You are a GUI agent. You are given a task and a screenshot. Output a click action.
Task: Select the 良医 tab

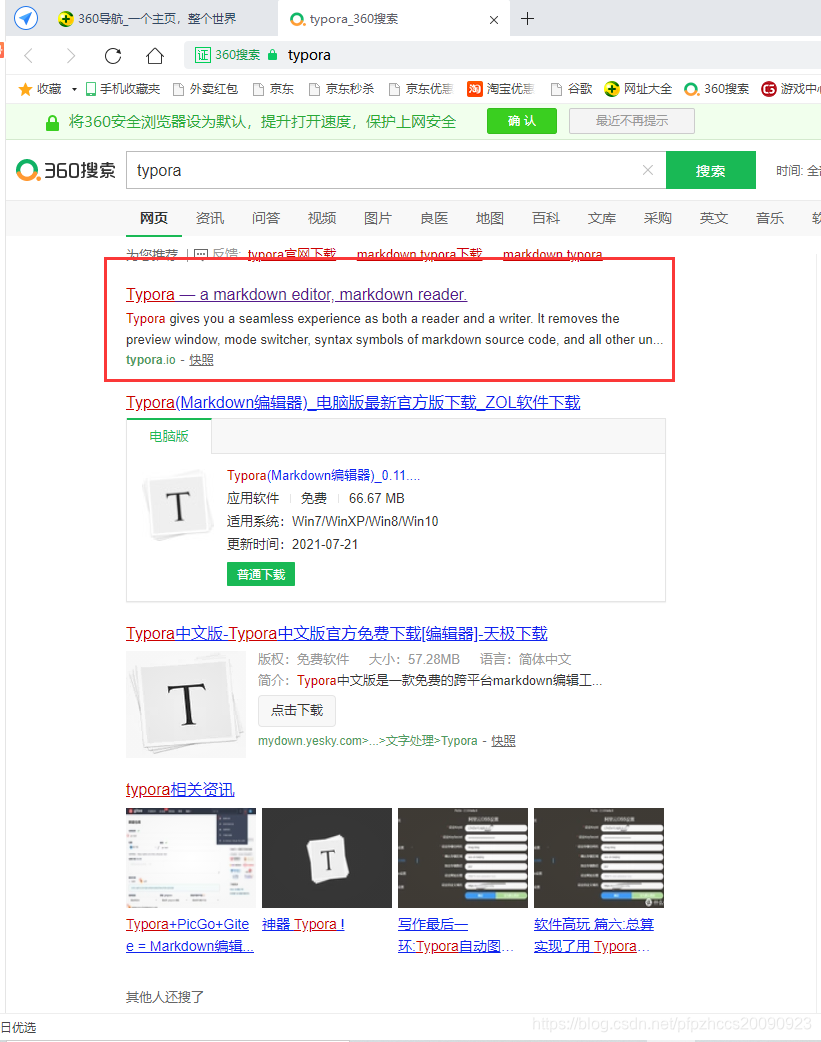pyautogui.click(x=434, y=219)
